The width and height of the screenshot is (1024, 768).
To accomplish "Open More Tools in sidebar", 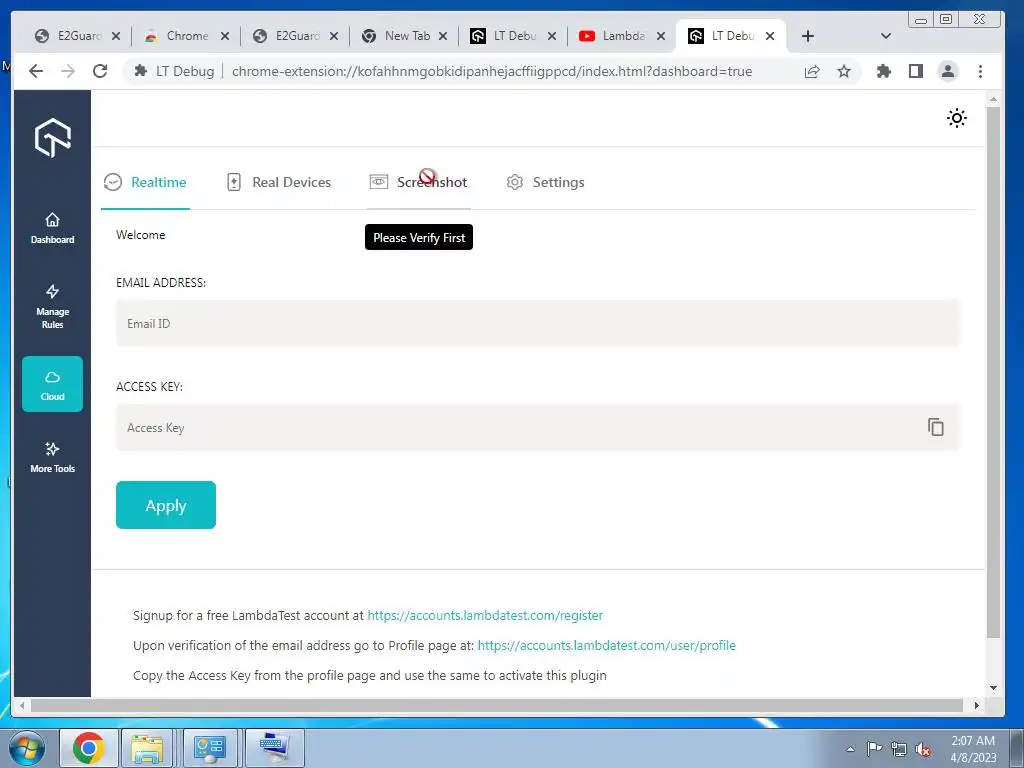I will [x=52, y=457].
